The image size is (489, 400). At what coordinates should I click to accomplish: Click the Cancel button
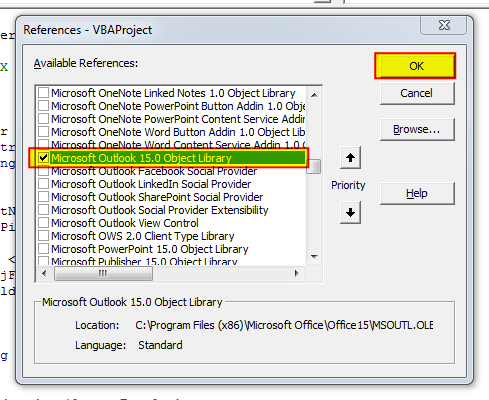coord(417,93)
